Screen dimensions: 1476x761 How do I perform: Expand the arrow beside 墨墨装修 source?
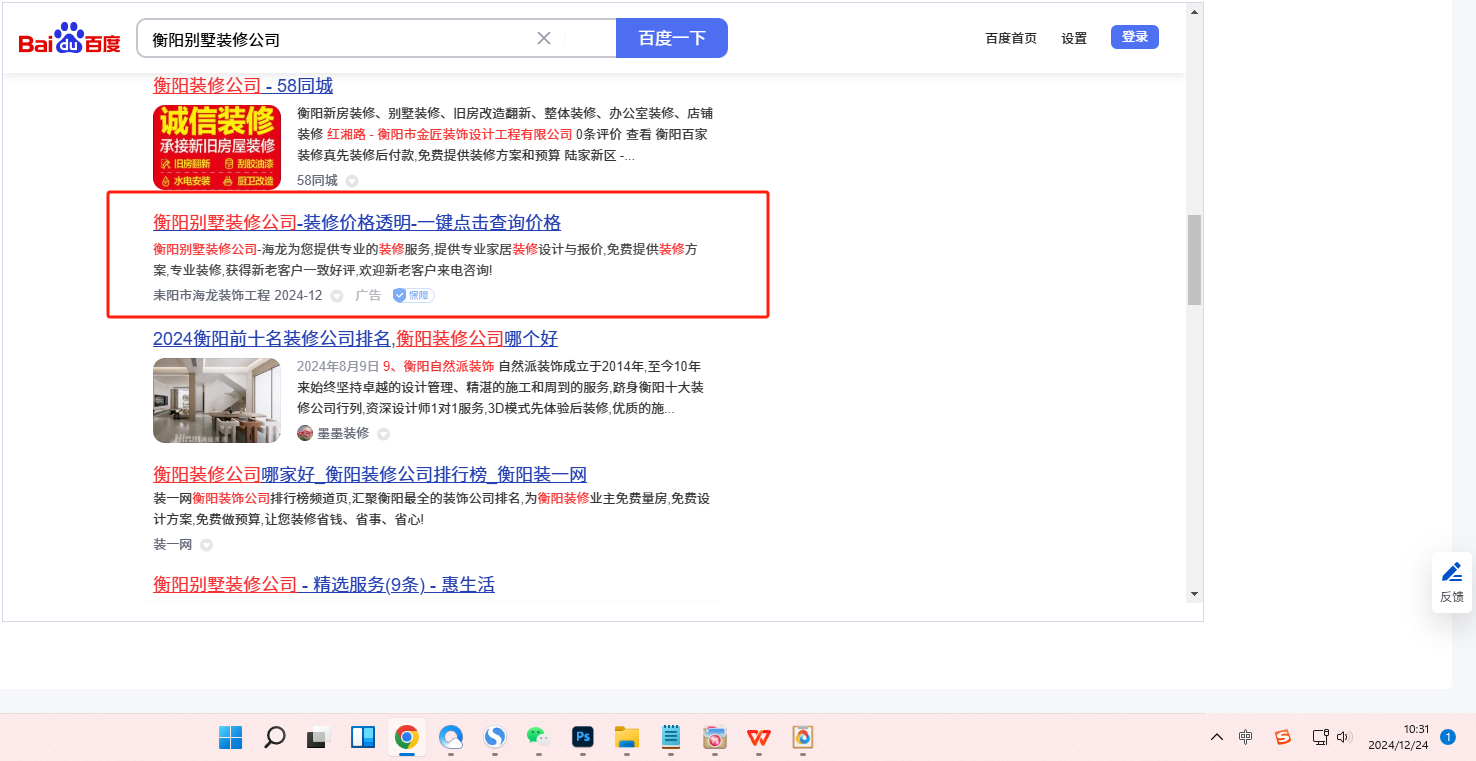point(383,434)
